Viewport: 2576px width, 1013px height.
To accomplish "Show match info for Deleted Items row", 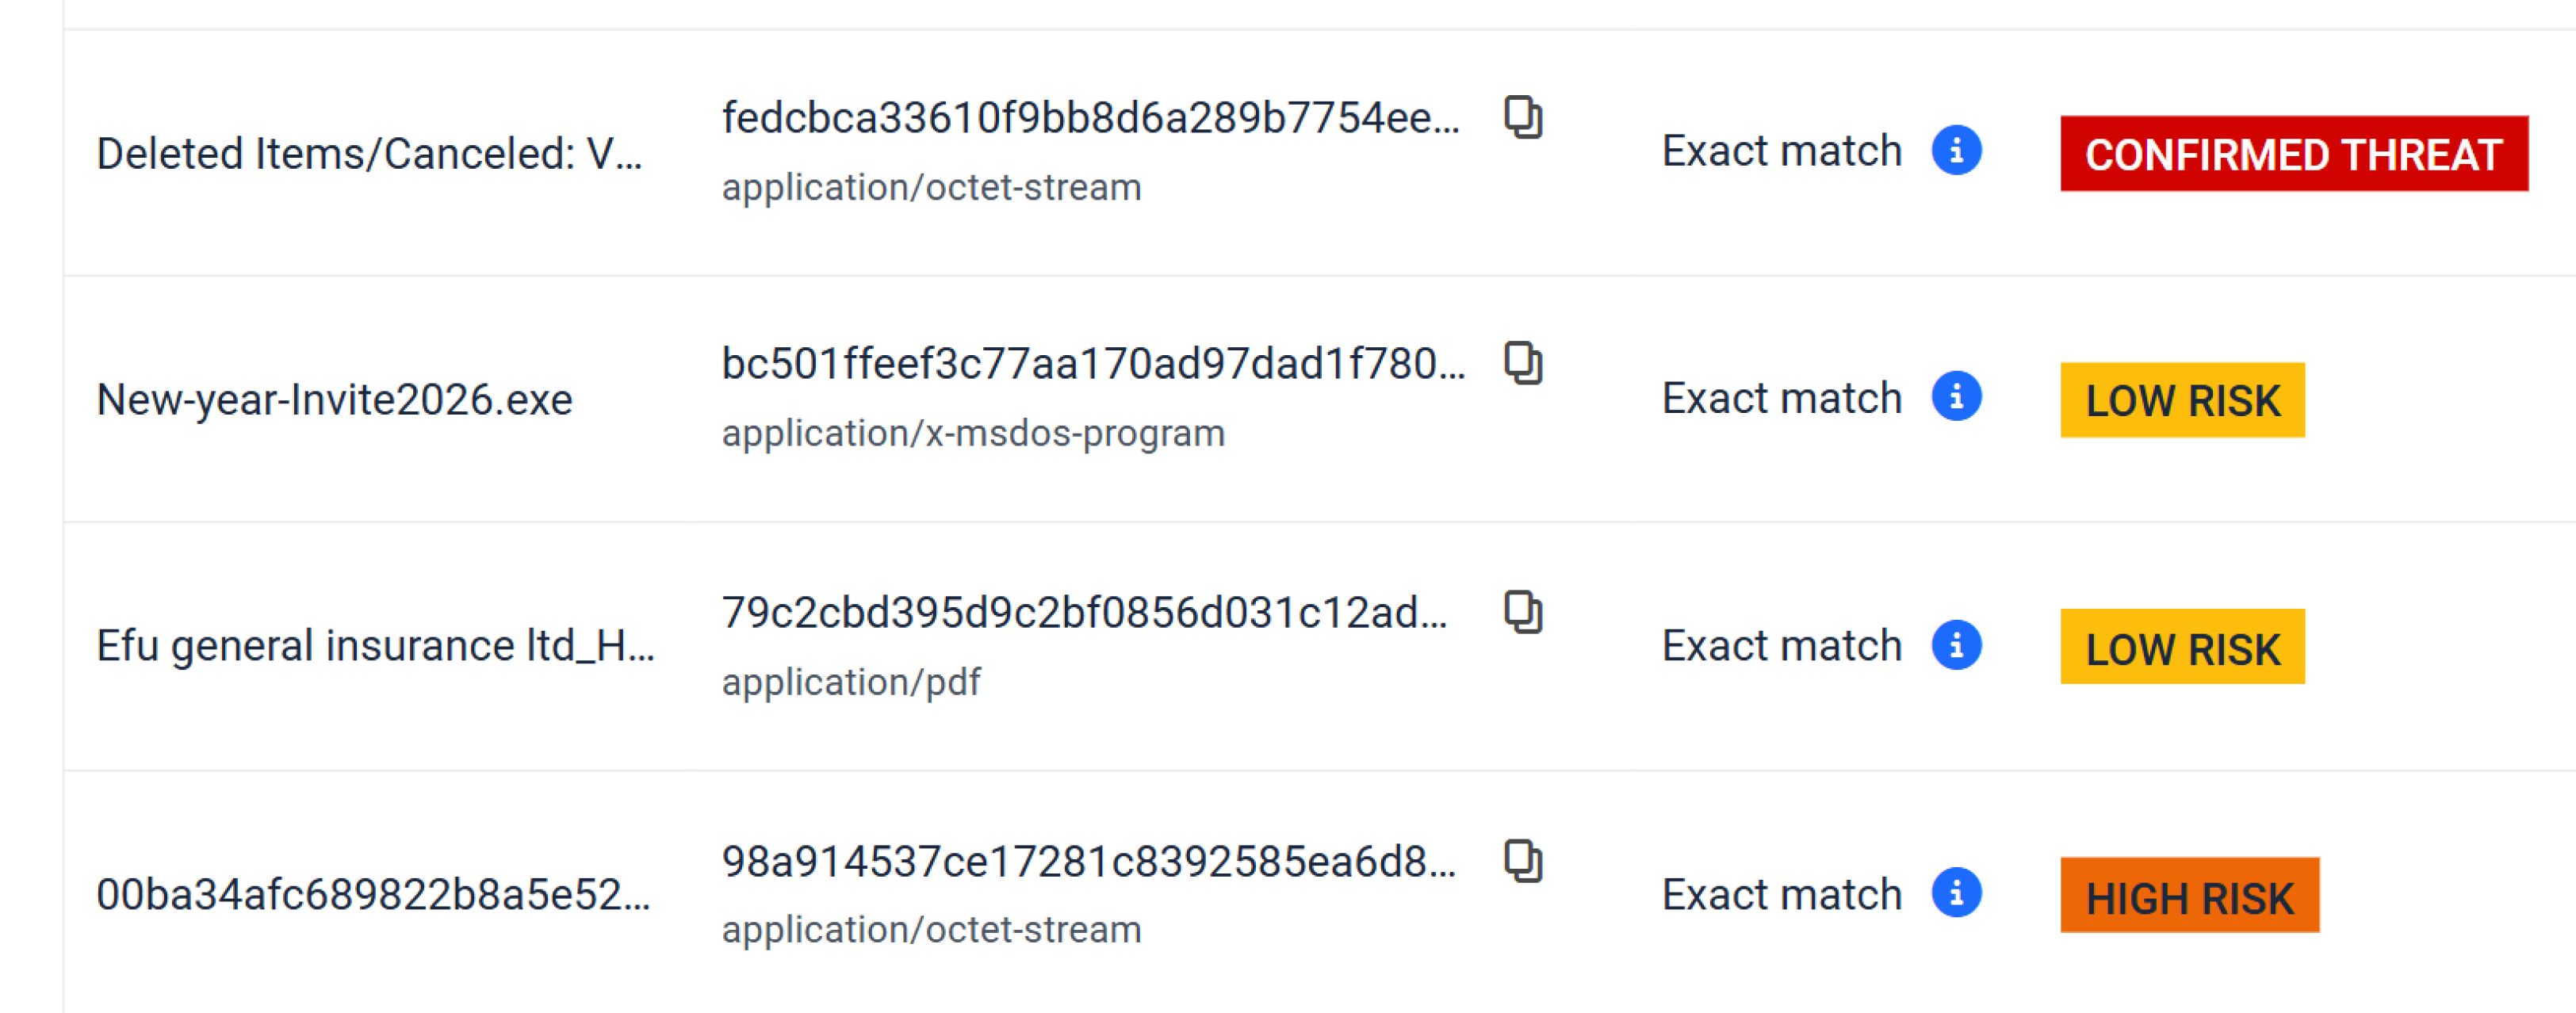I will (x=1956, y=151).
